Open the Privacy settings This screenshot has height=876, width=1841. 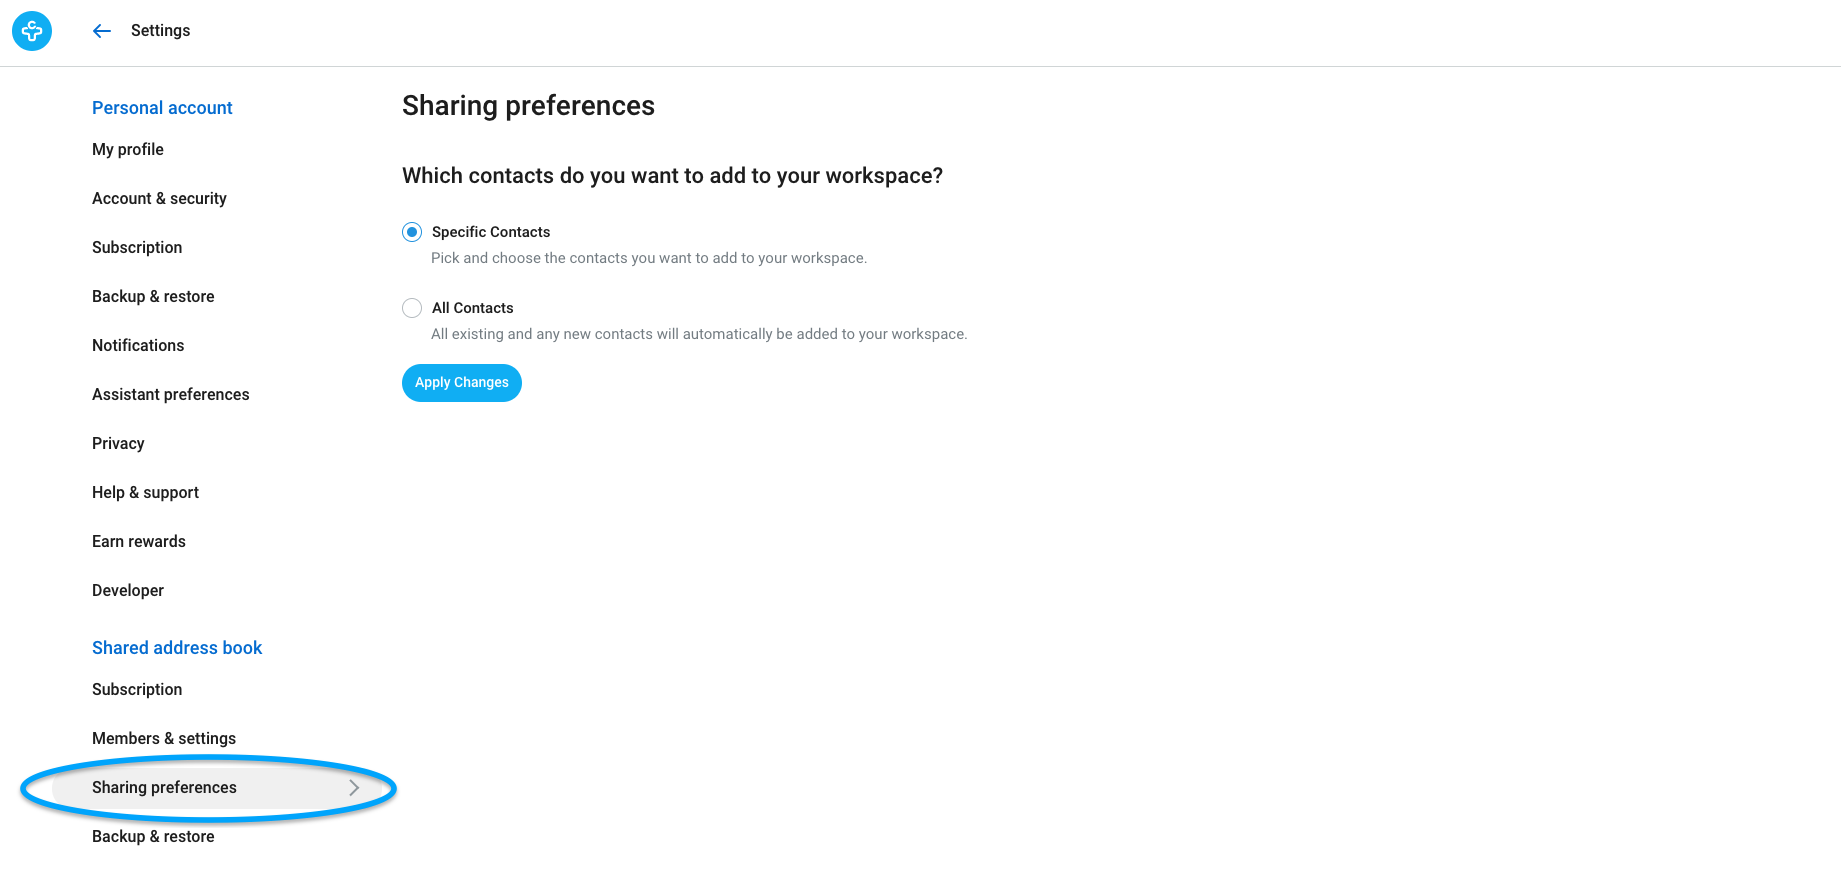[x=118, y=443]
